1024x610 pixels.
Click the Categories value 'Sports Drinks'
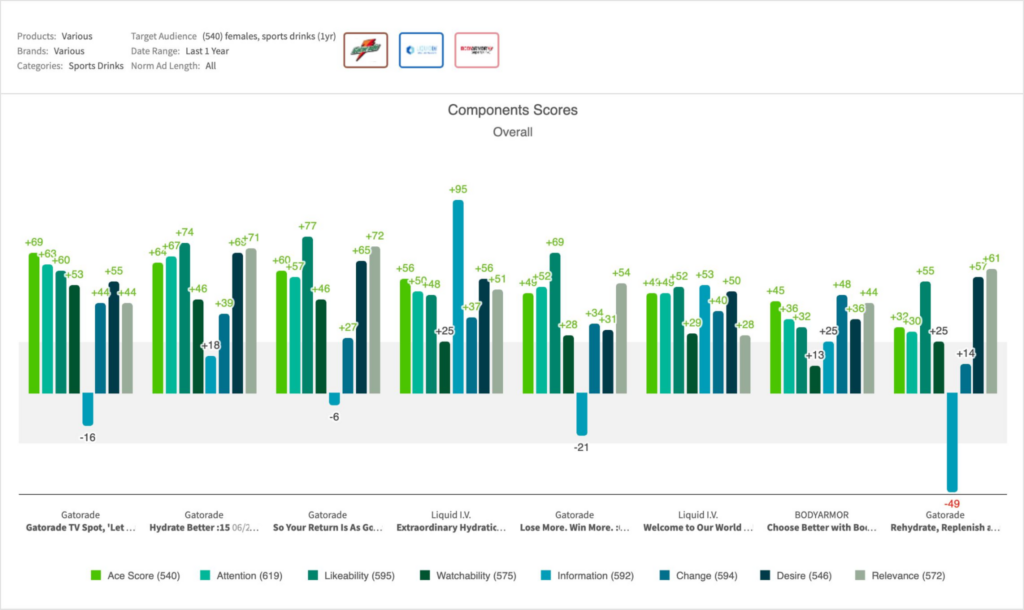pos(96,66)
